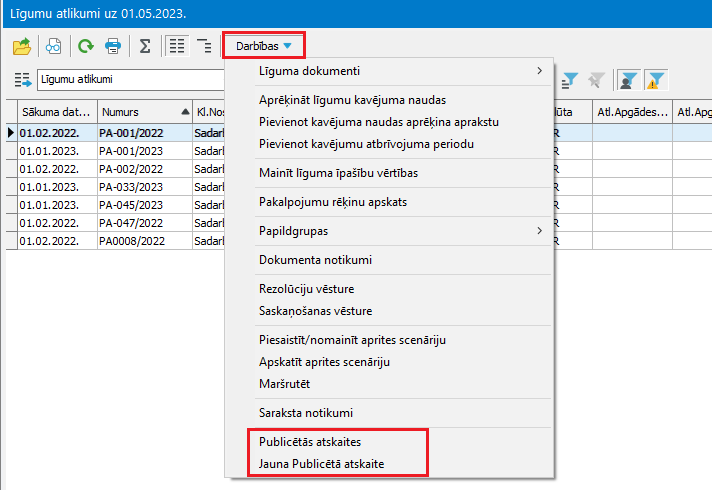The height and width of the screenshot is (490, 712).
Task: Click the clear filter icon
Action: [596, 81]
